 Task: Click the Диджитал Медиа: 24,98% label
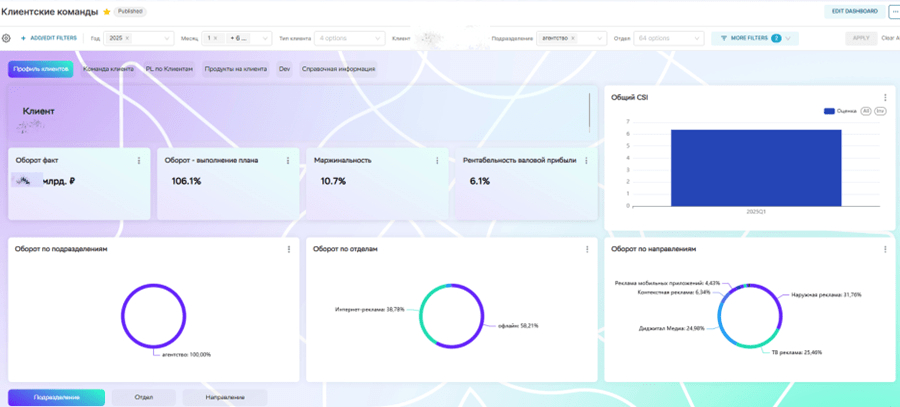[x=672, y=329]
